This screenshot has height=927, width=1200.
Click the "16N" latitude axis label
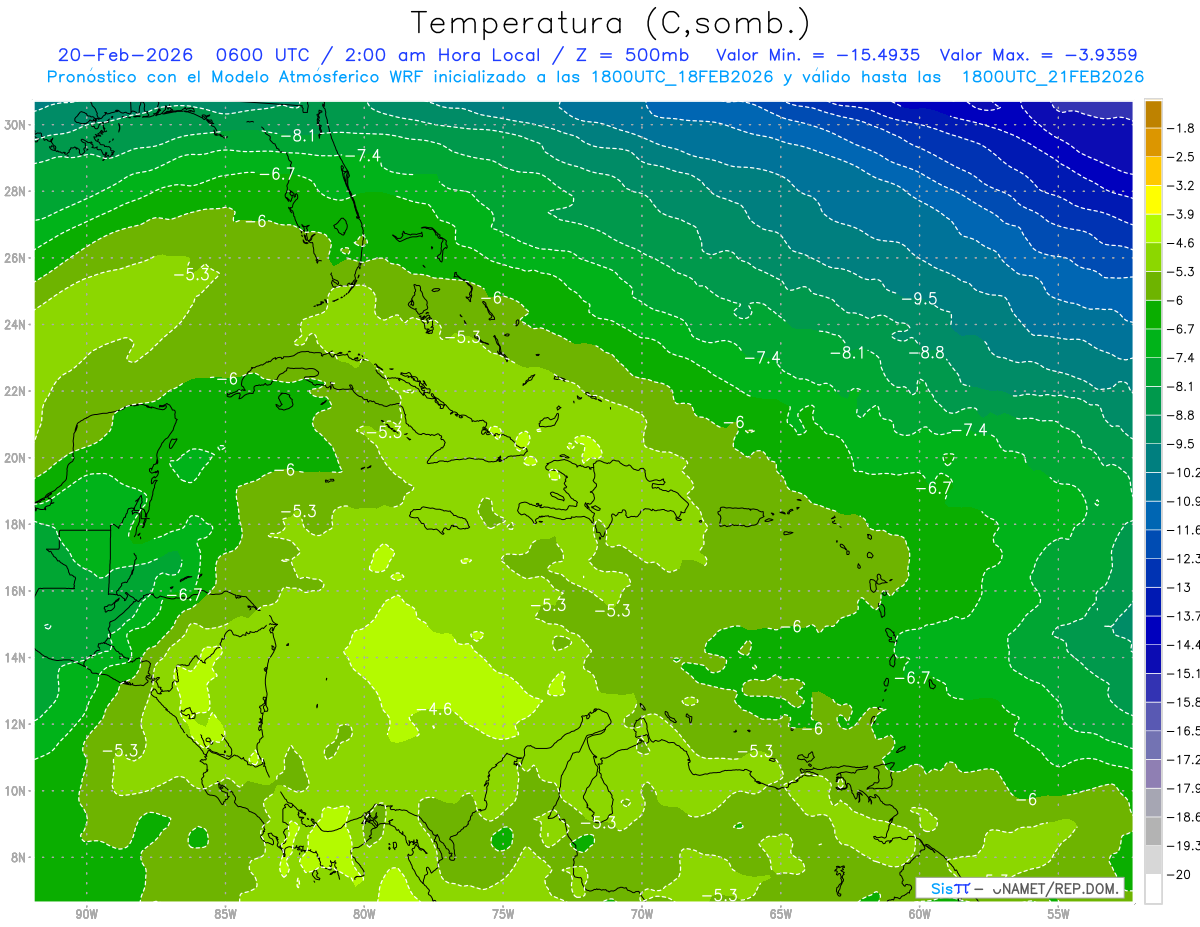point(17,591)
